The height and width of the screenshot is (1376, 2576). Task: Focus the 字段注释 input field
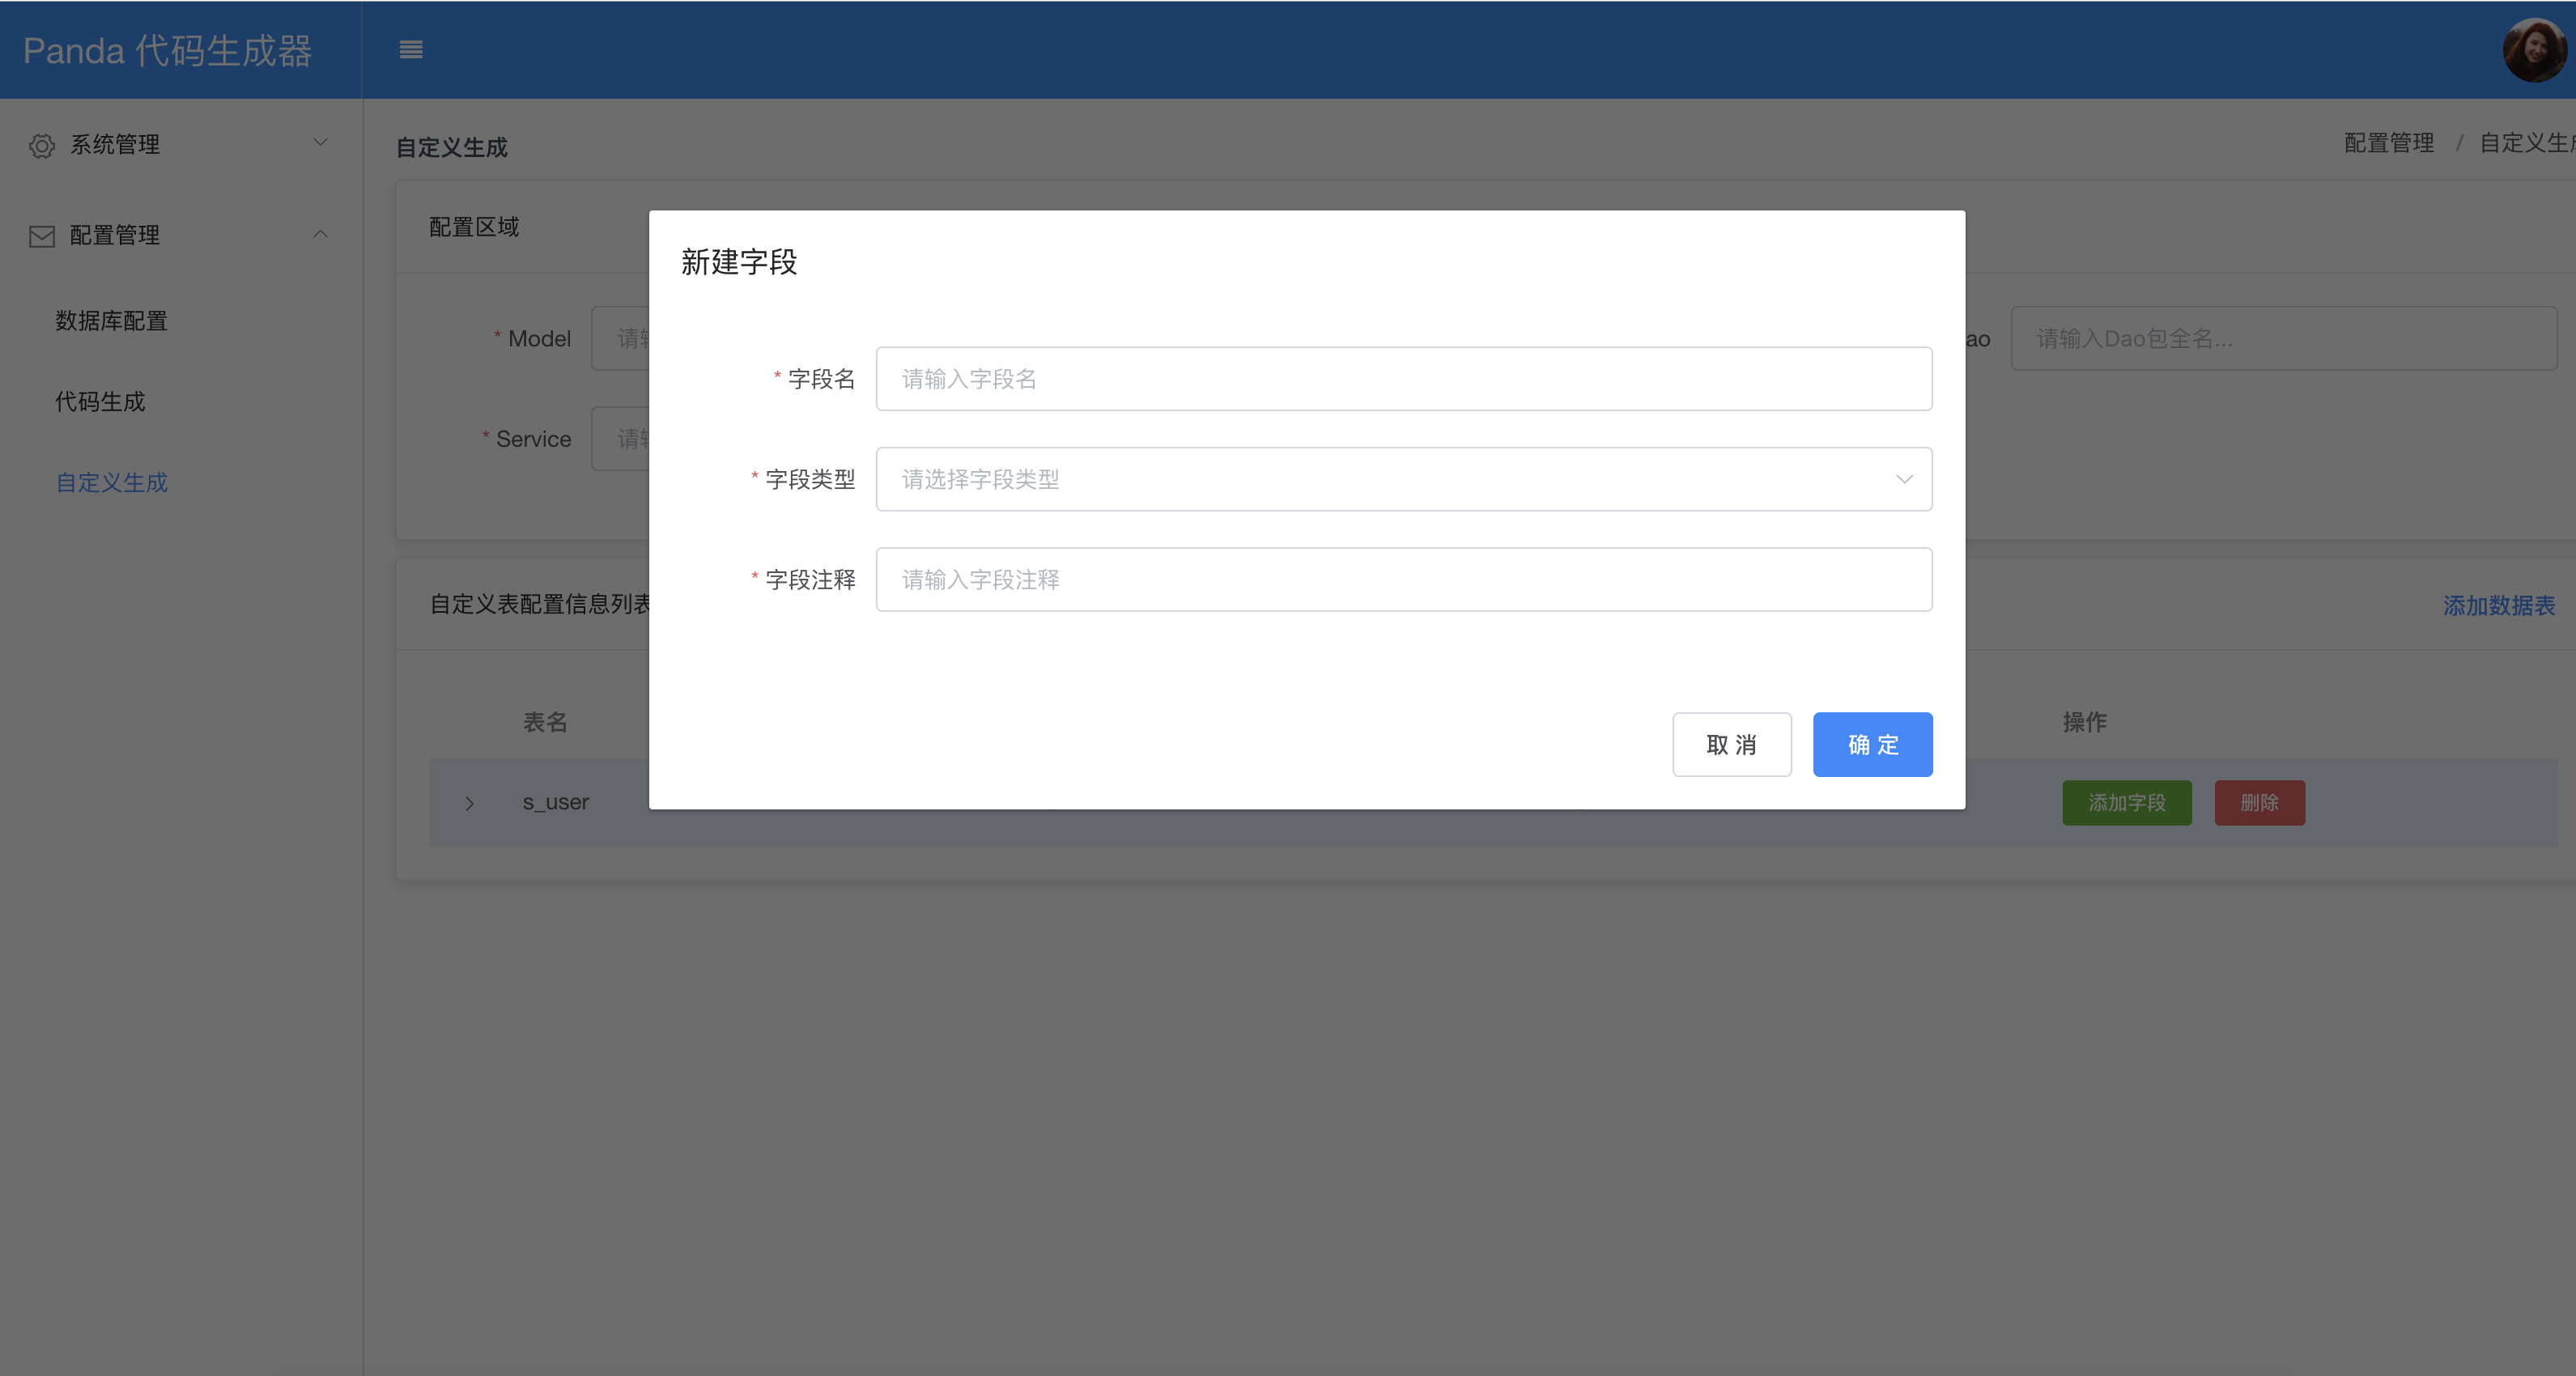[x=1403, y=580]
